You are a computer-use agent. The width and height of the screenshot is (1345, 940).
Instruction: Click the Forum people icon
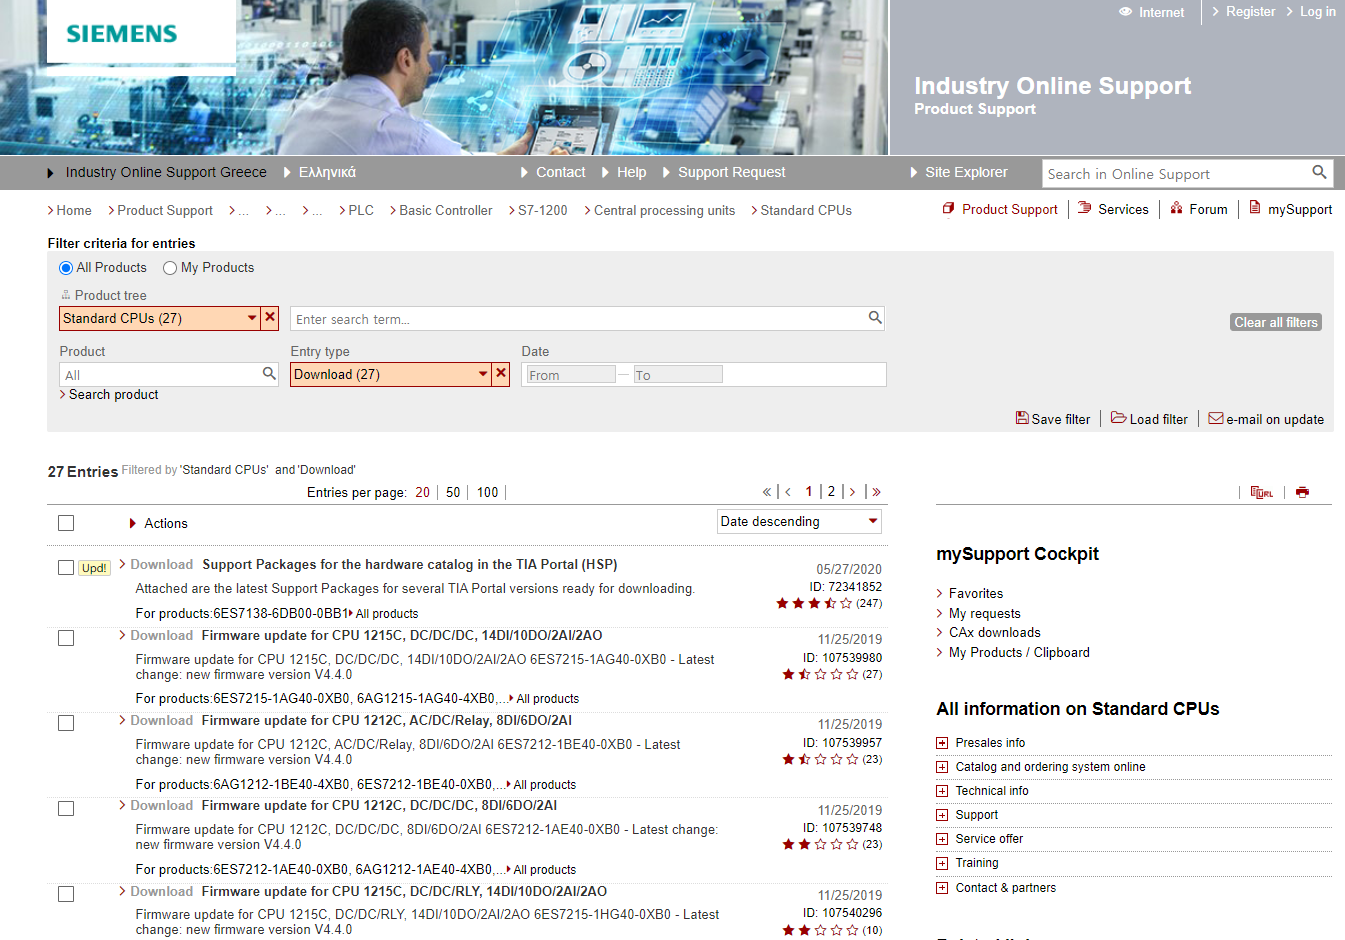click(x=1177, y=208)
